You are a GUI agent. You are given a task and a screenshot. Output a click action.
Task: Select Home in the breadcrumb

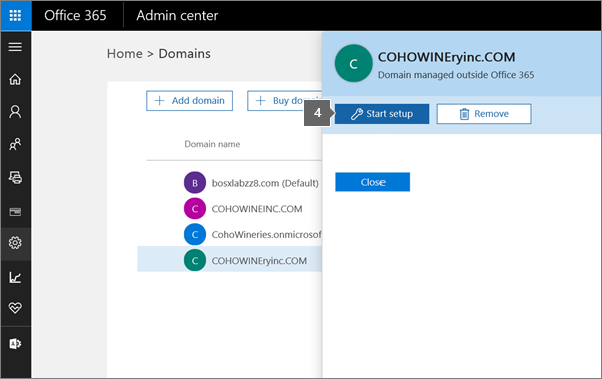coord(125,54)
